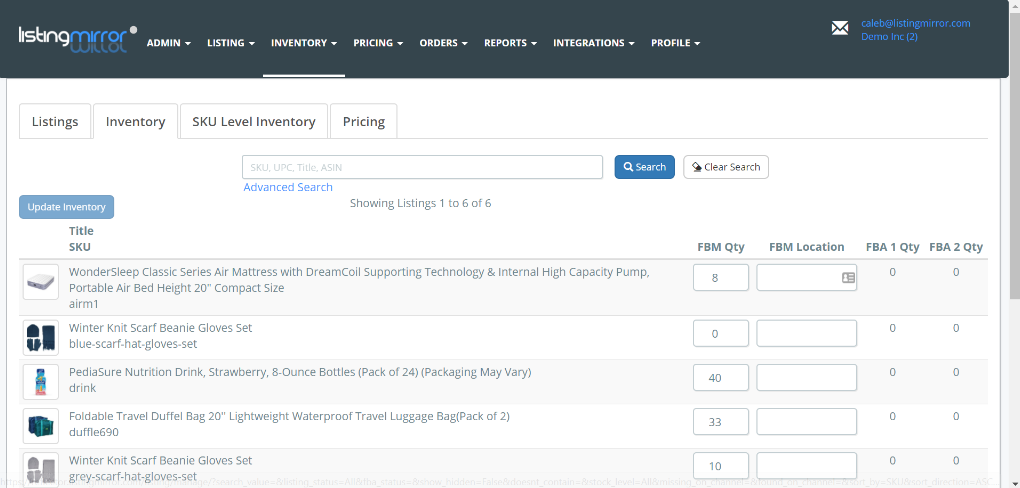Focus the SKU, UPC, Title, ASIN search box

pos(422,167)
